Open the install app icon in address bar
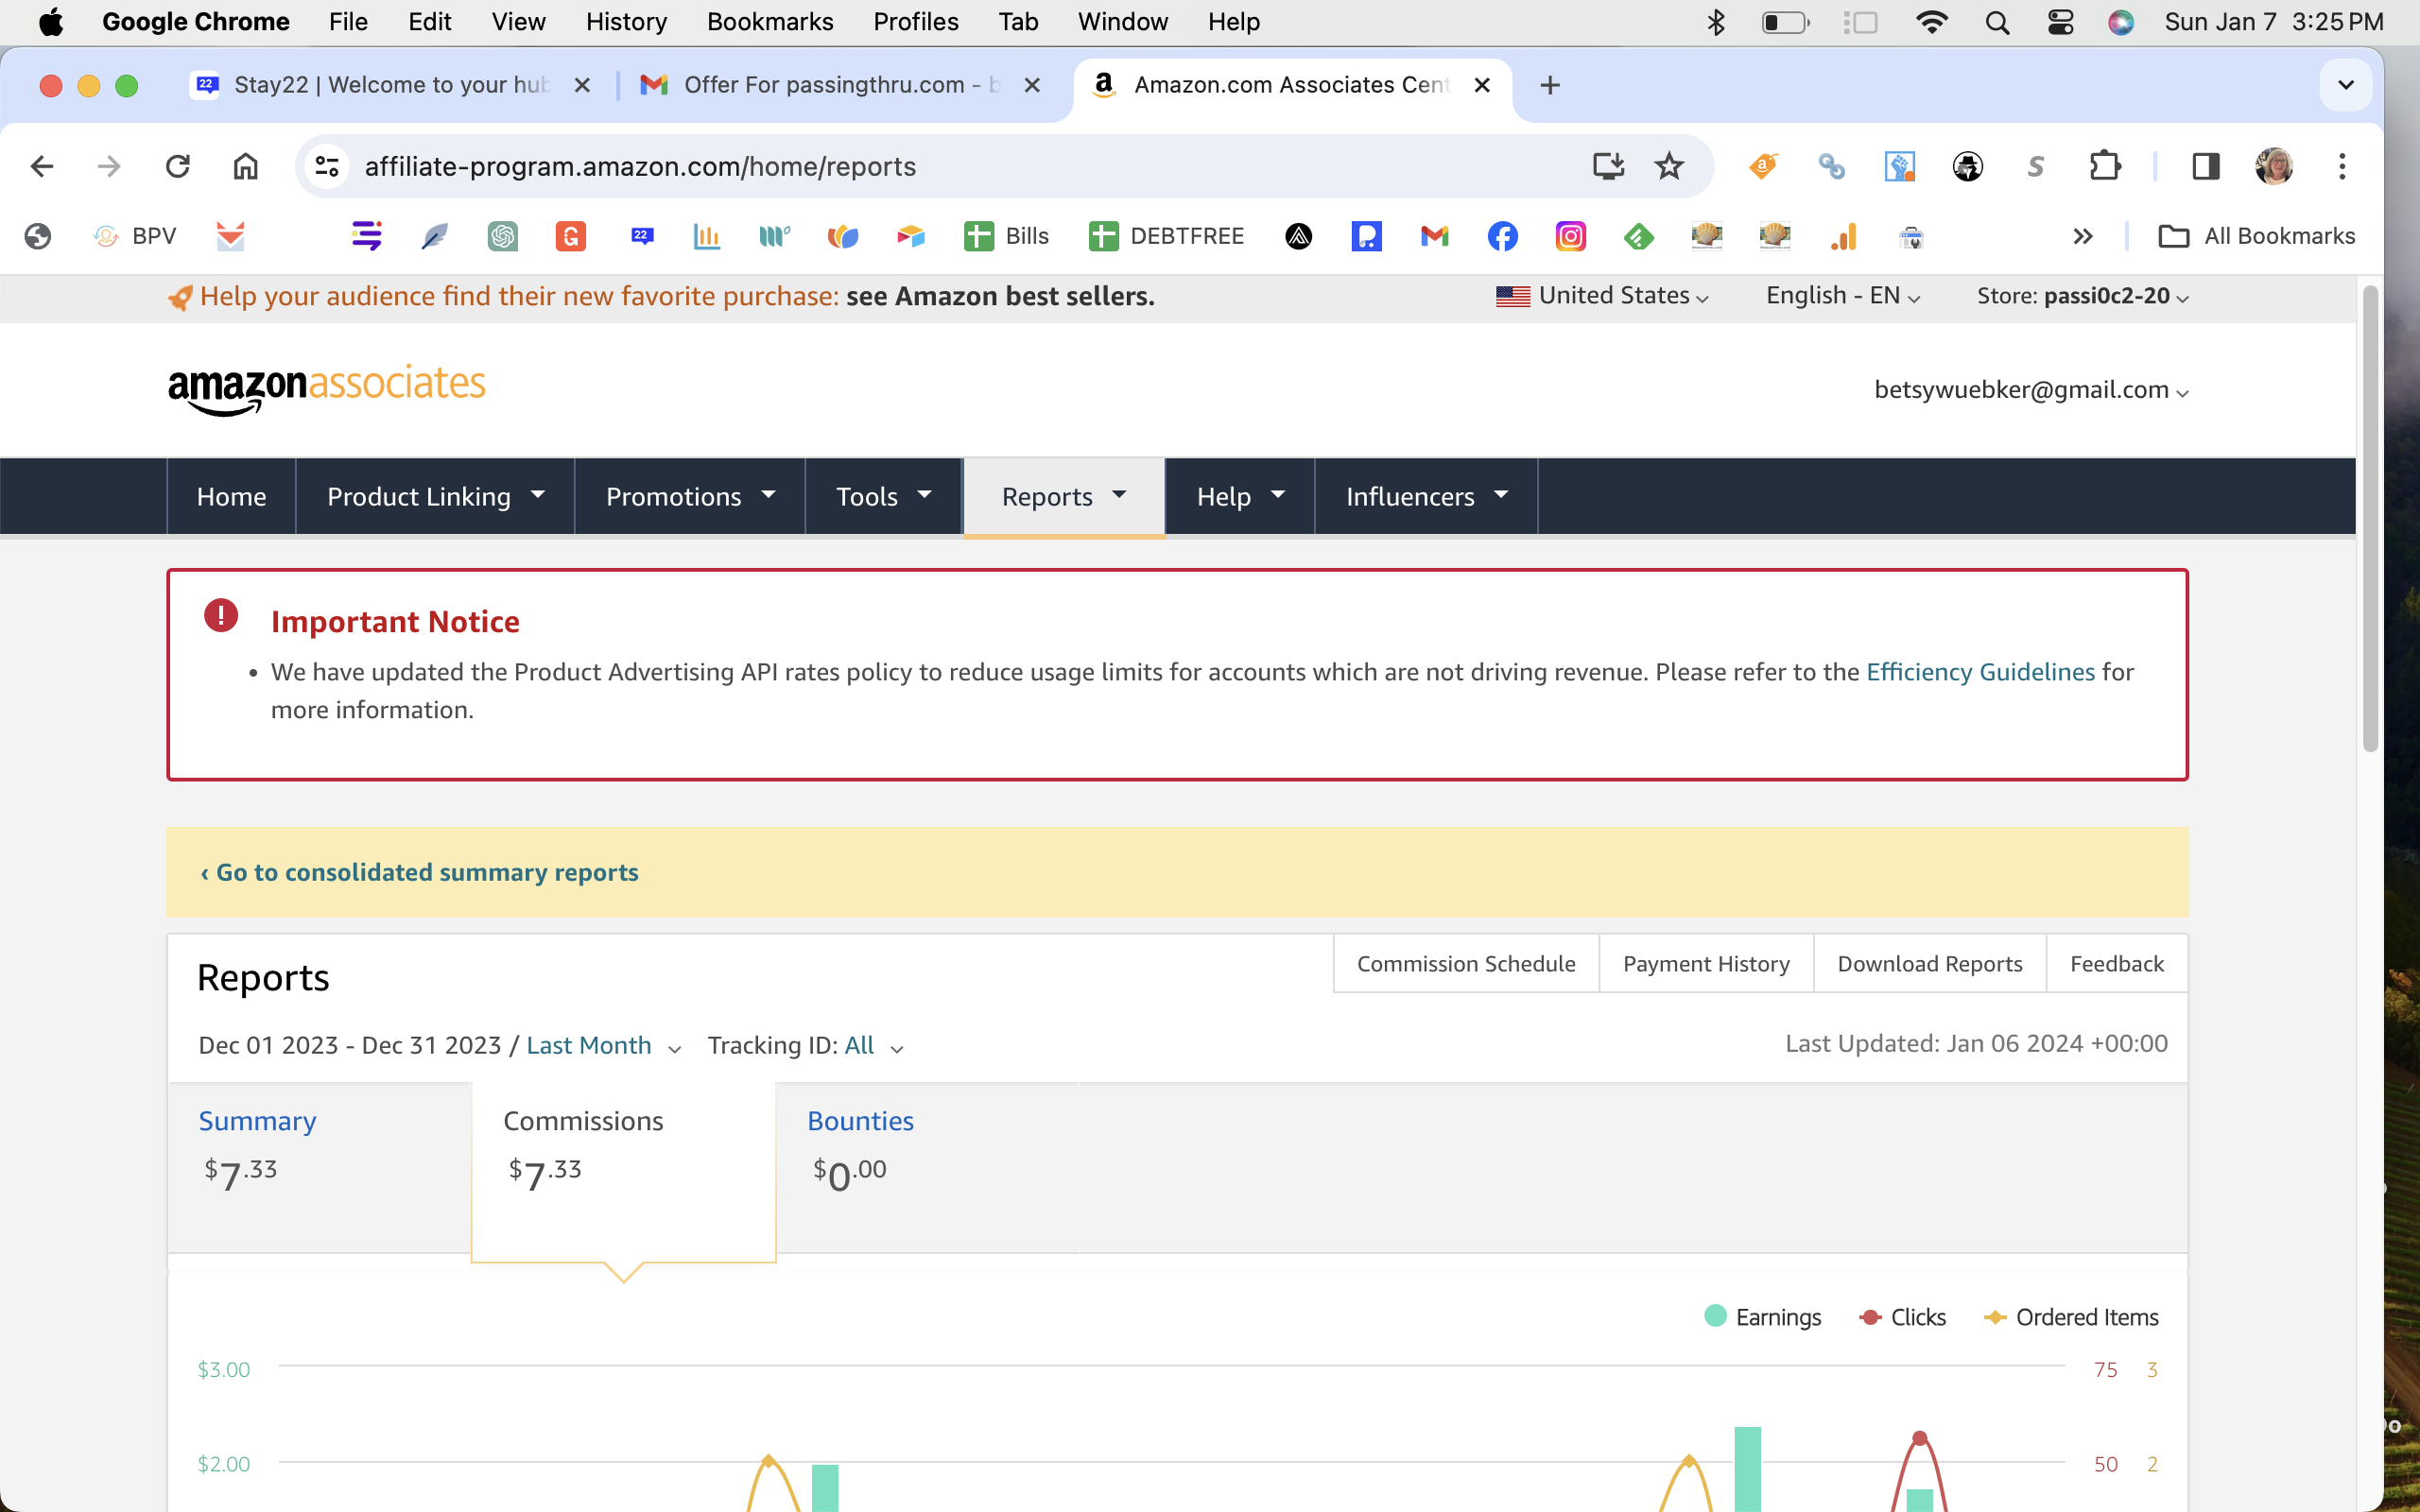This screenshot has width=2420, height=1512. click(1608, 166)
